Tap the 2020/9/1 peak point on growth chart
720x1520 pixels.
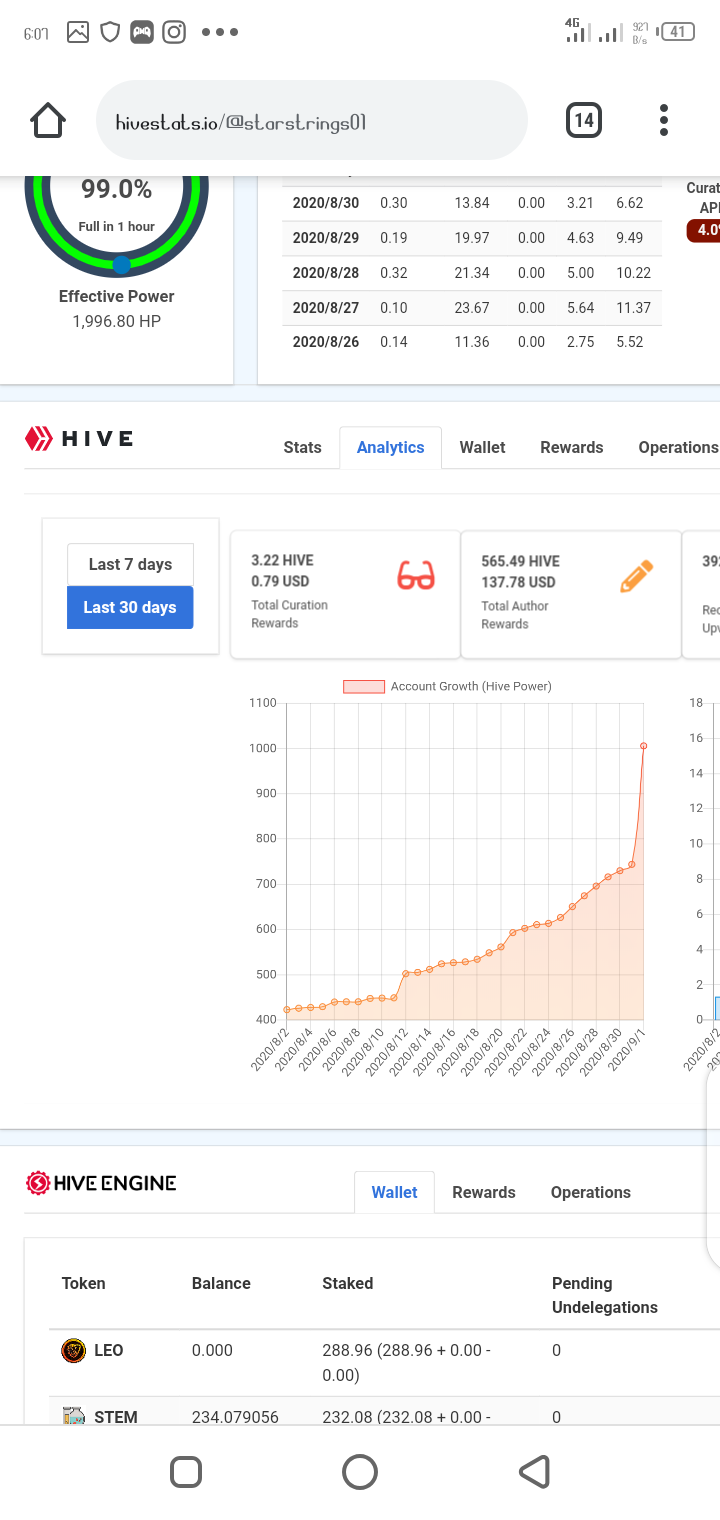point(643,746)
